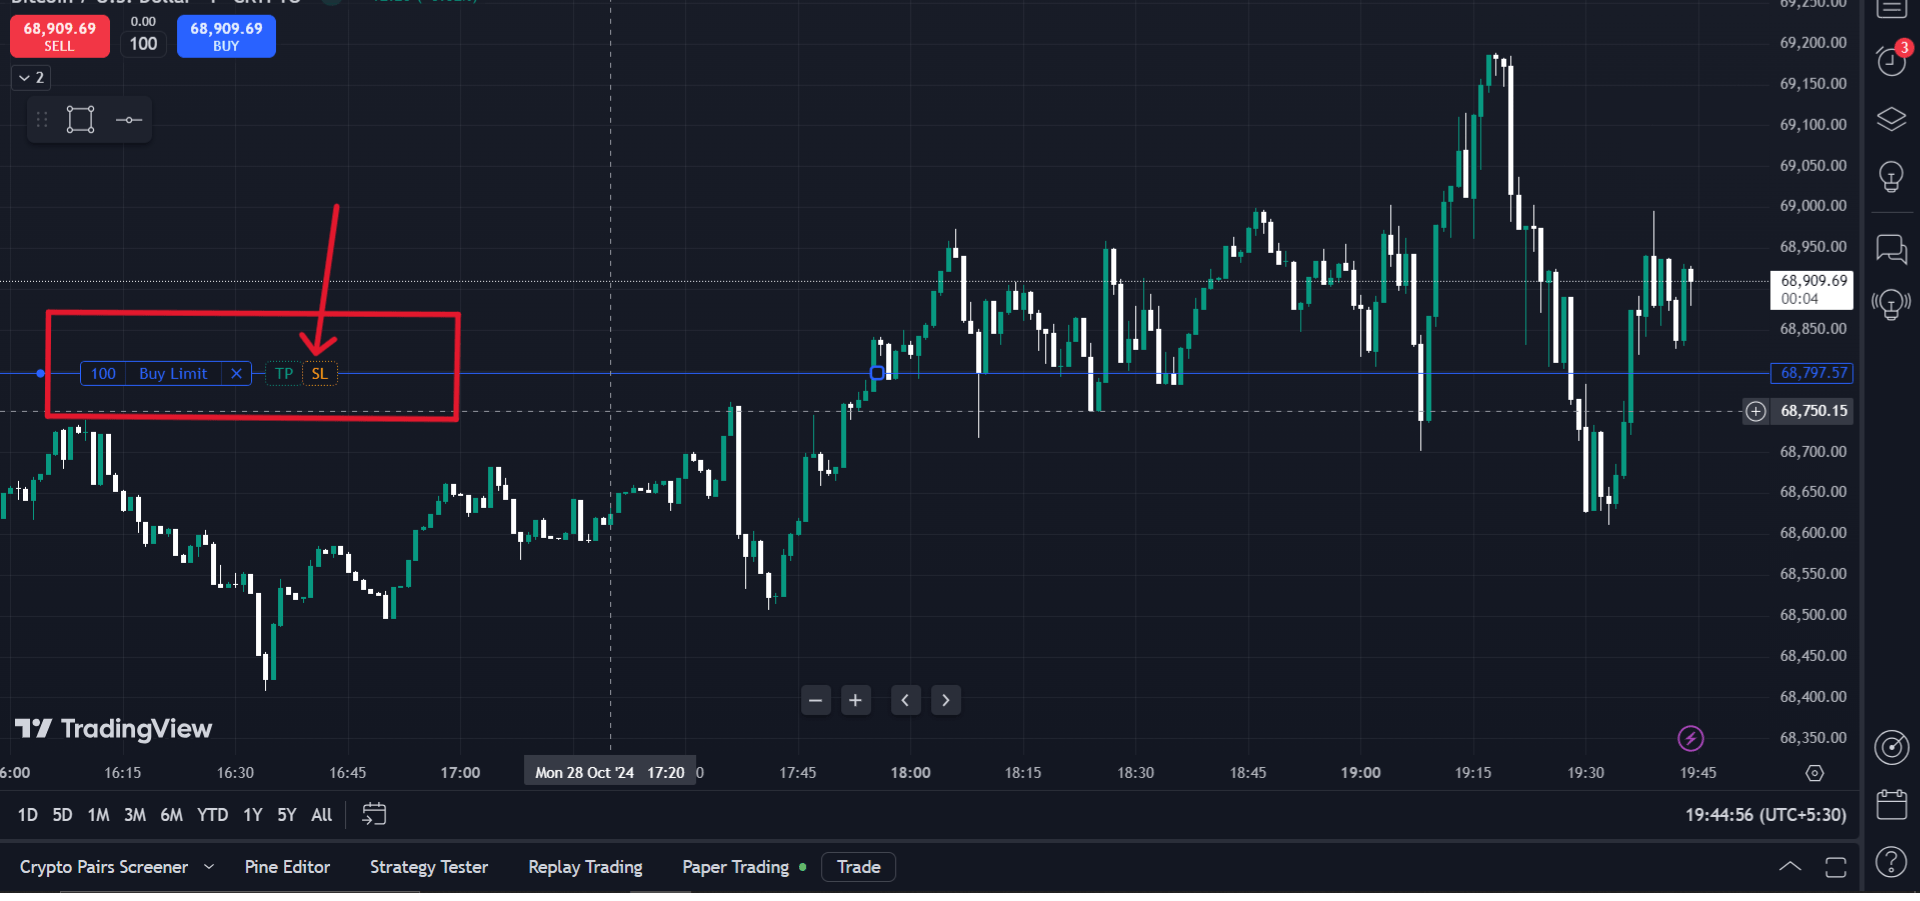The height and width of the screenshot is (901, 1920).
Task: Cancel the Buy Limit order with X
Action: 237,374
